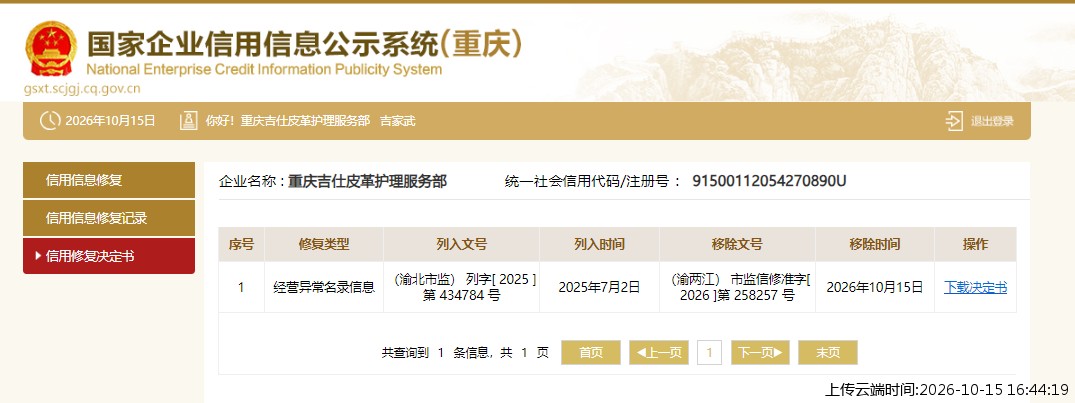1075x403 pixels.
Task: Click the upload timestamp 2026-10-15 16:44:19
Action: point(993,390)
